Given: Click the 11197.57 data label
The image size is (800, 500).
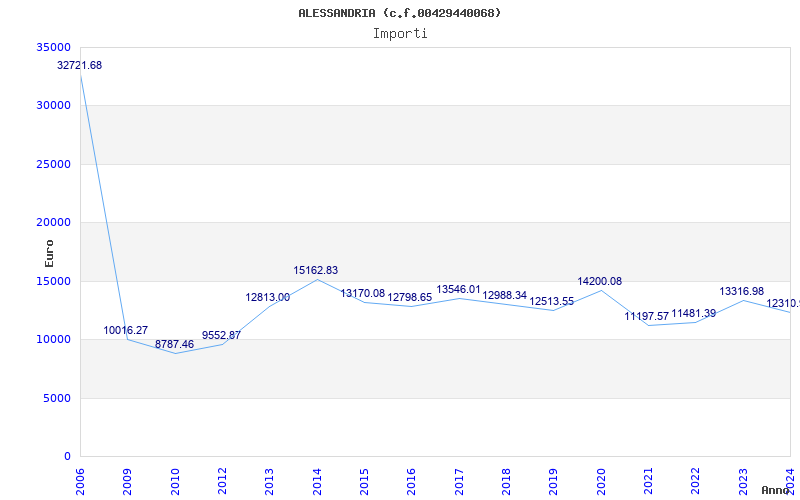Looking at the screenshot, I should tap(646, 316).
